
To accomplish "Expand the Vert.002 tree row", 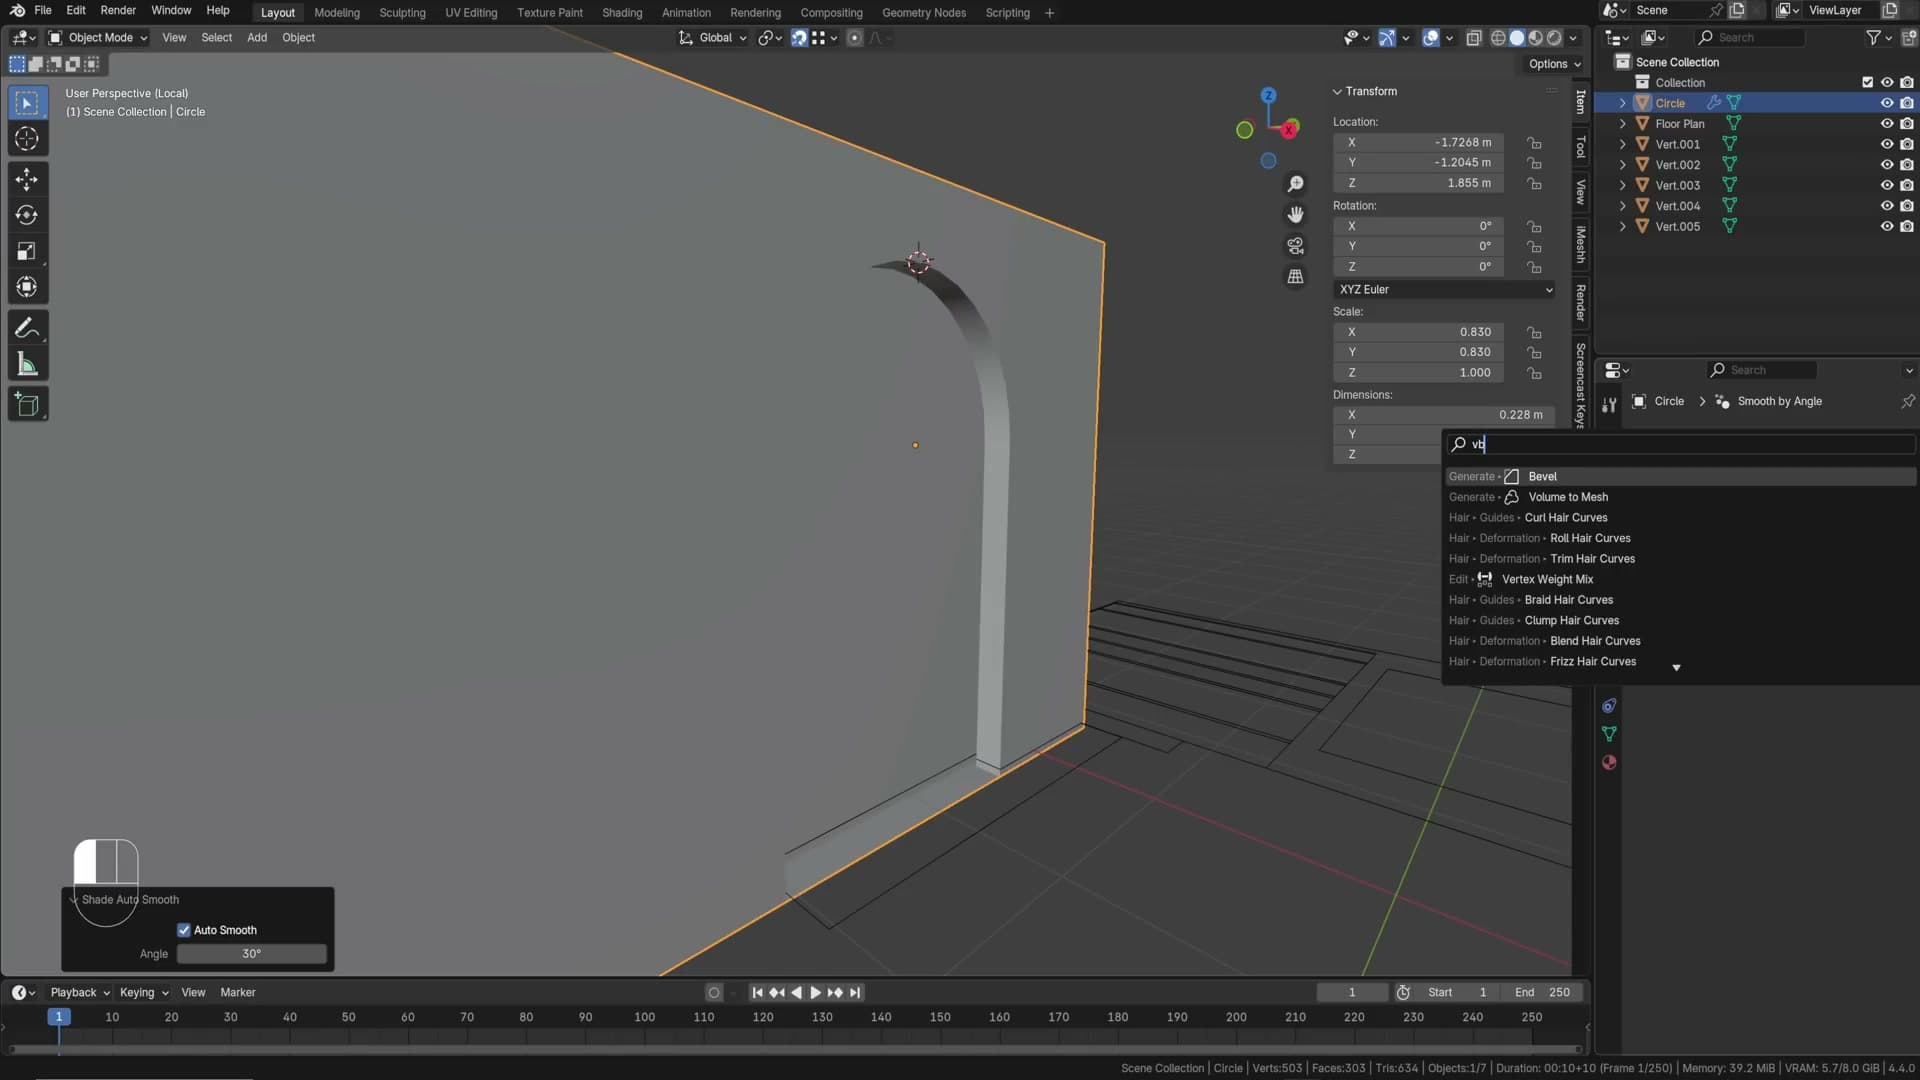I will pos(1622,165).
